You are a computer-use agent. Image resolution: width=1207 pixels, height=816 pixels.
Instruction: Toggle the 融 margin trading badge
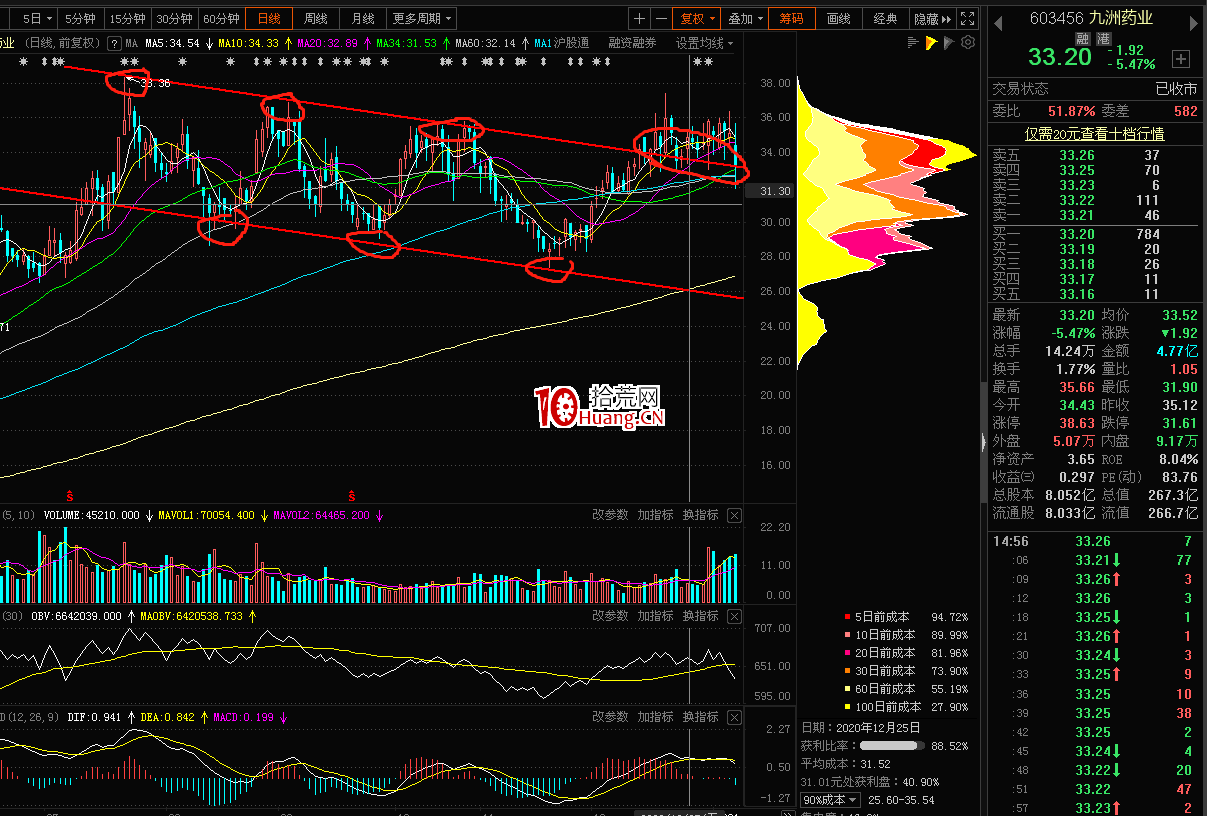[x=1082, y=38]
